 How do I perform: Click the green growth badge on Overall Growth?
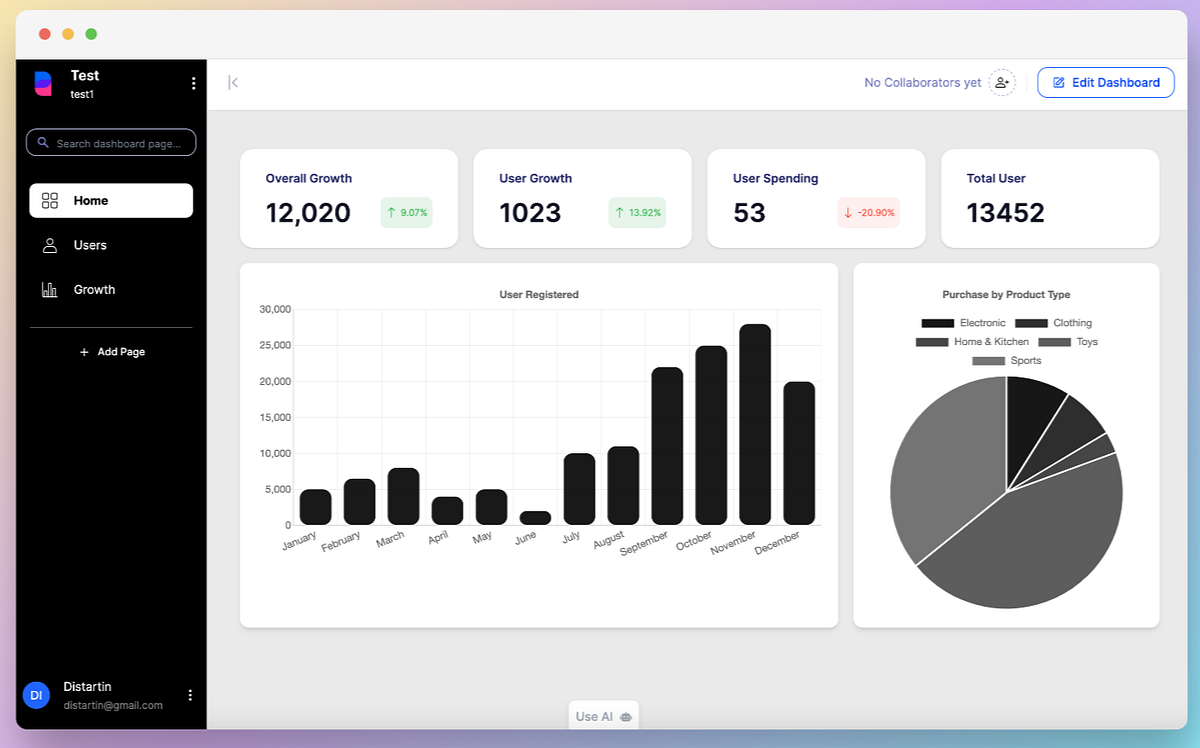pyautogui.click(x=406, y=213)
